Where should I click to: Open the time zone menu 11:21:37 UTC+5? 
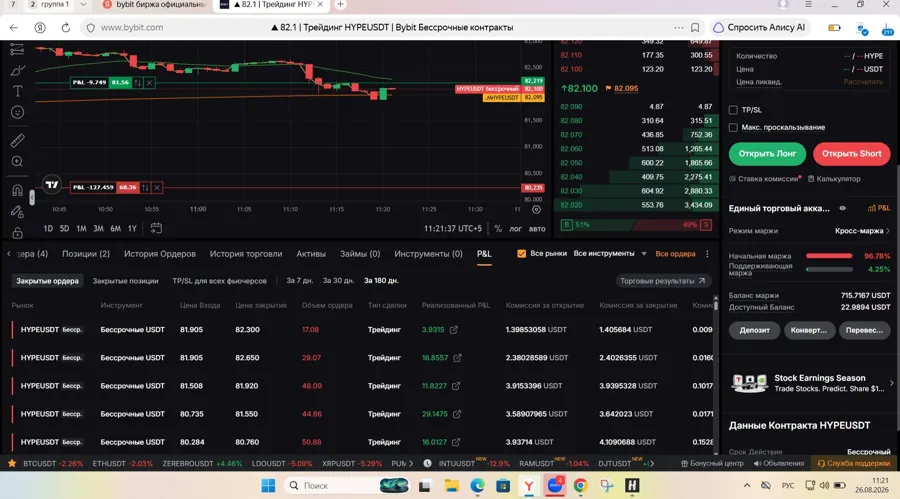(453, 229)
